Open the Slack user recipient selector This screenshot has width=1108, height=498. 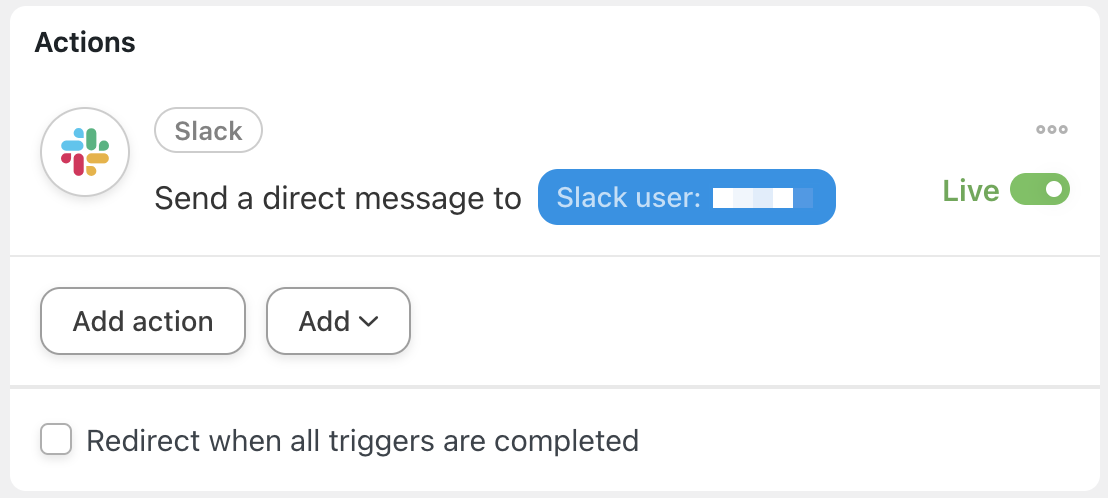pyautogui.click(x=686, y=198)
